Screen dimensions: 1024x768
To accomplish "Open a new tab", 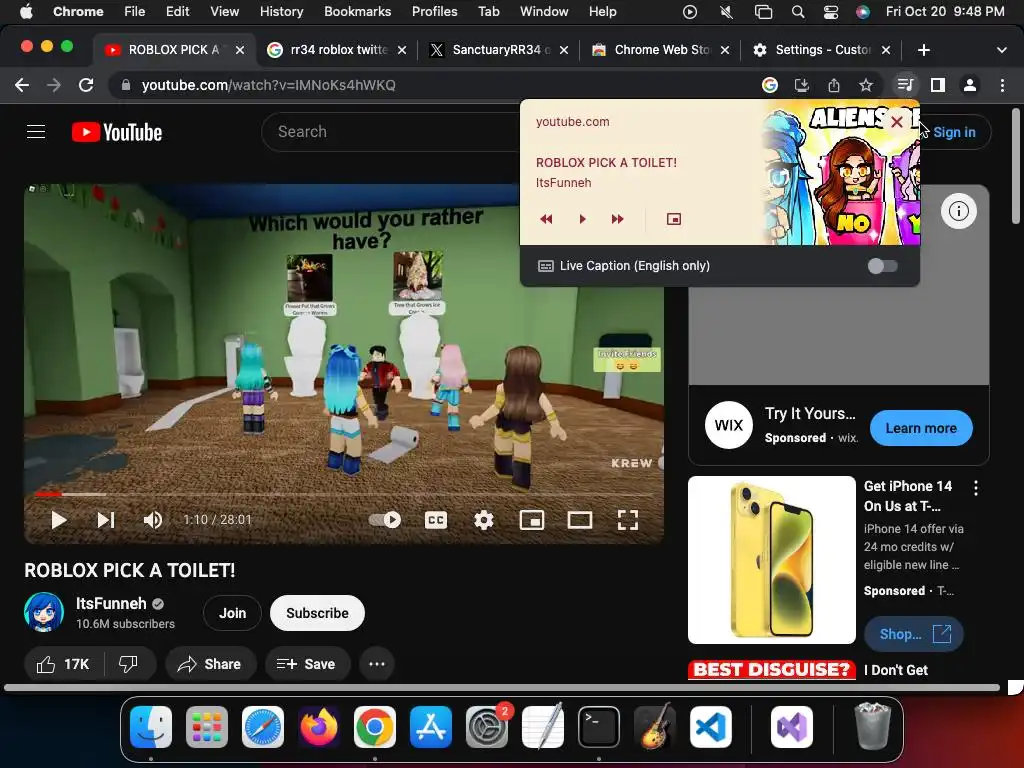I will point(923,50).
